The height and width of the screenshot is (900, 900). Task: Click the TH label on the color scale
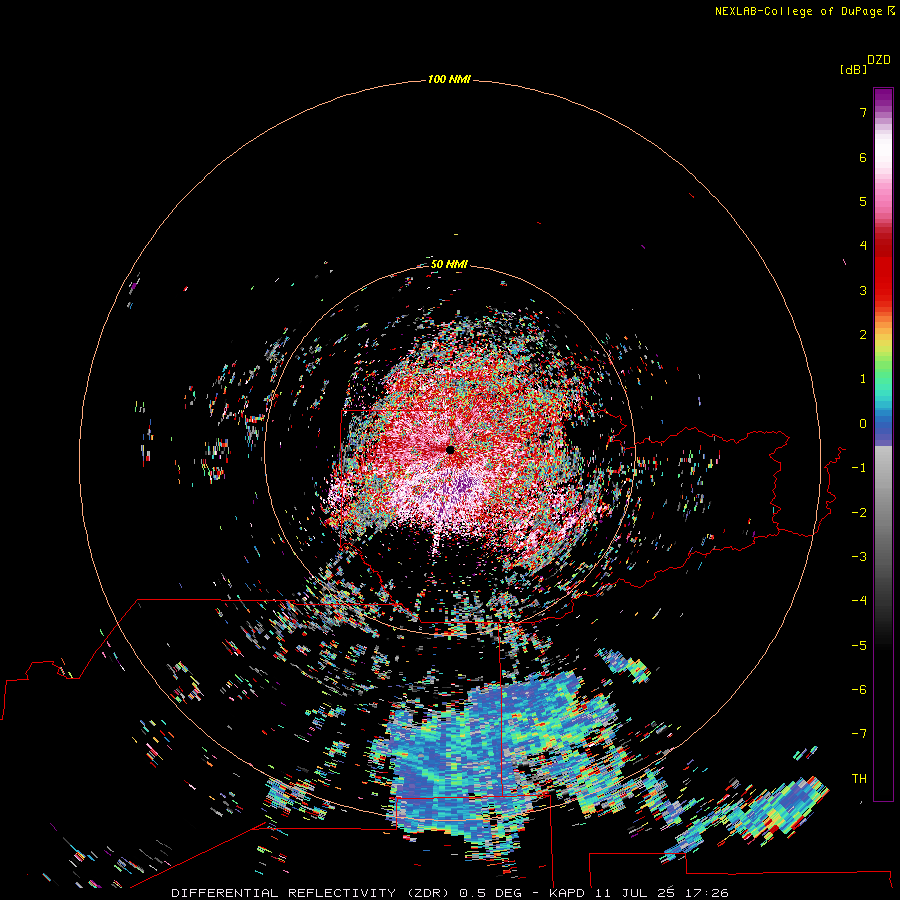859,779
